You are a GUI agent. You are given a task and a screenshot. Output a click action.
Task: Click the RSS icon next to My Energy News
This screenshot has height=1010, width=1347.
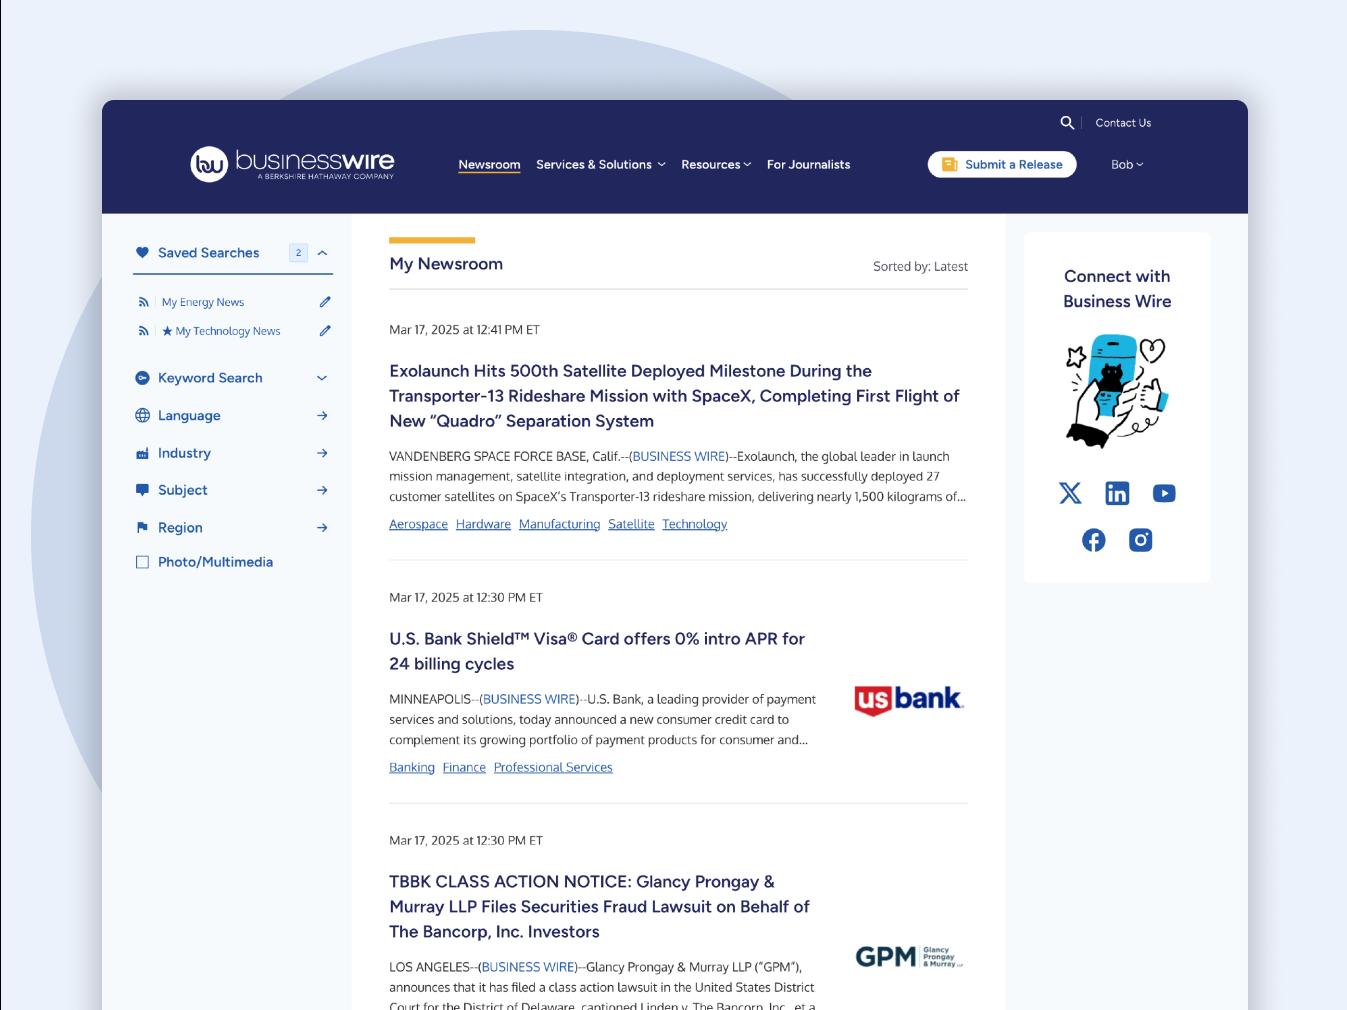pos(143,301)
